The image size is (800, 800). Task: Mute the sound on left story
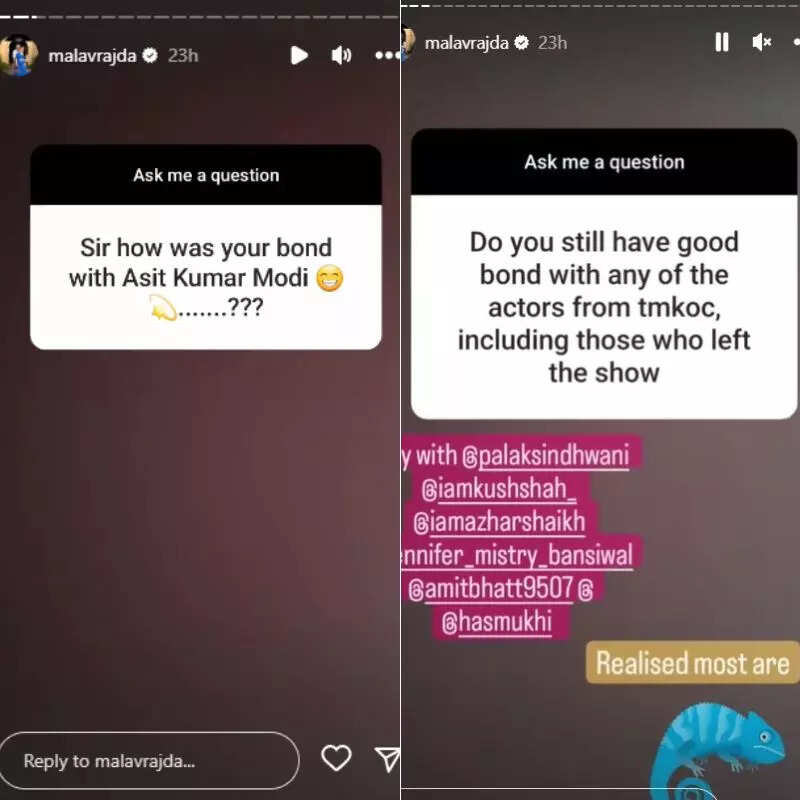341,55
